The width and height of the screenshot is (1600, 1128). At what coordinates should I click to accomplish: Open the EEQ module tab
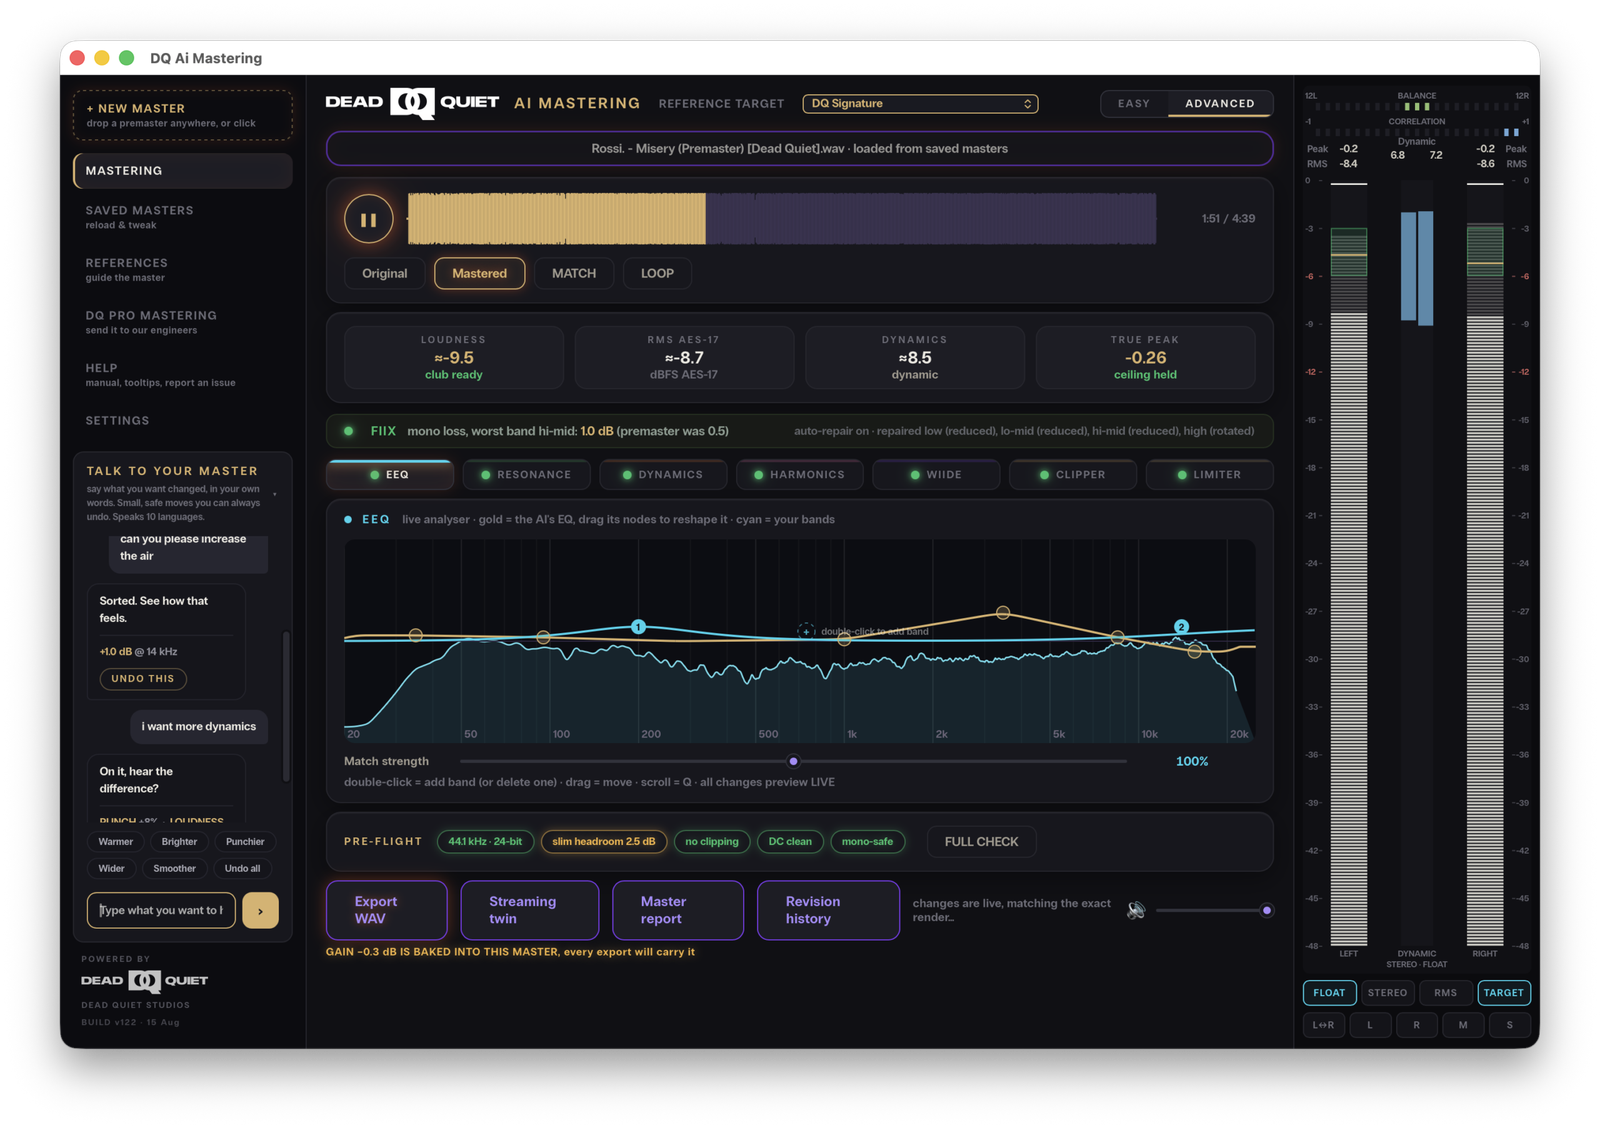point(390,475)
